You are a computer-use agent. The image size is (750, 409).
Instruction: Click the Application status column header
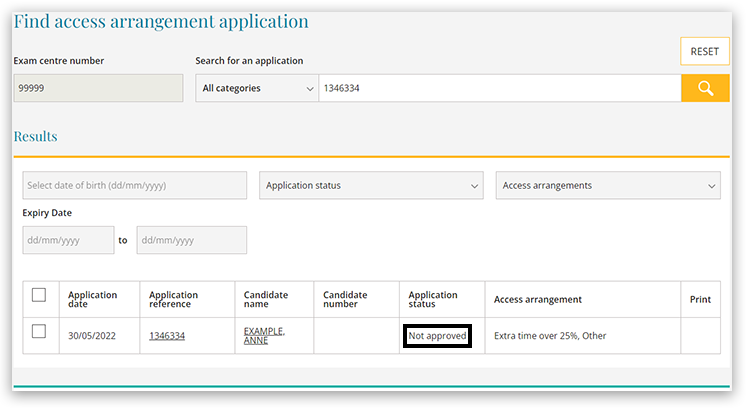point(433,299)
